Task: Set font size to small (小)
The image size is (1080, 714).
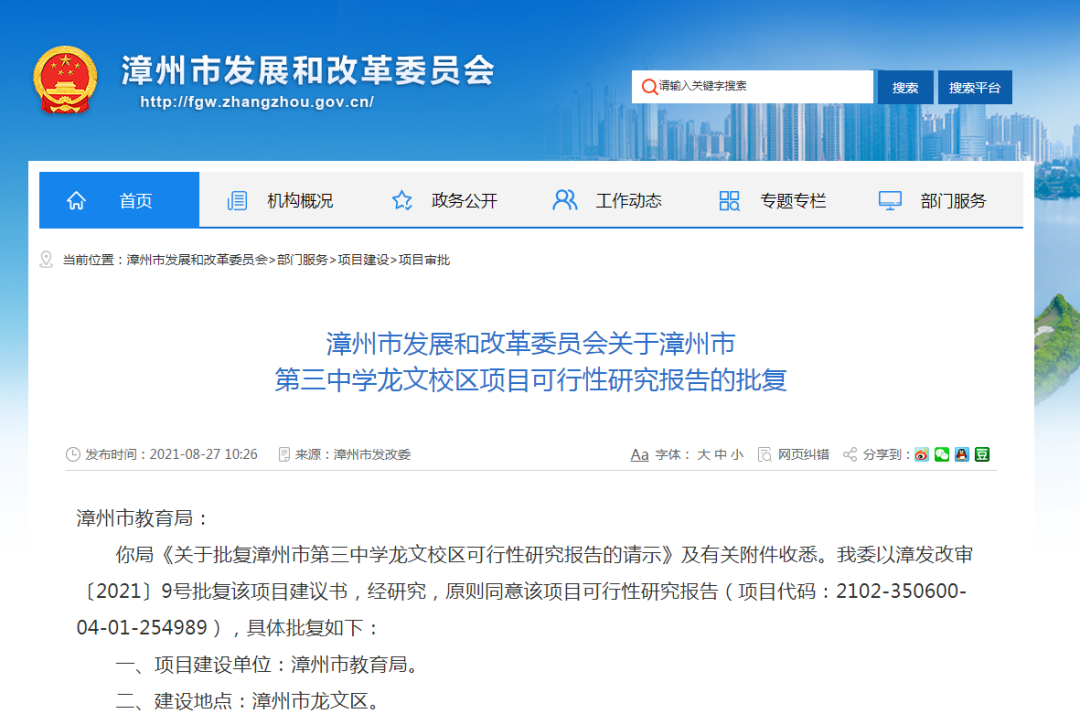Action: pos(737,454)
